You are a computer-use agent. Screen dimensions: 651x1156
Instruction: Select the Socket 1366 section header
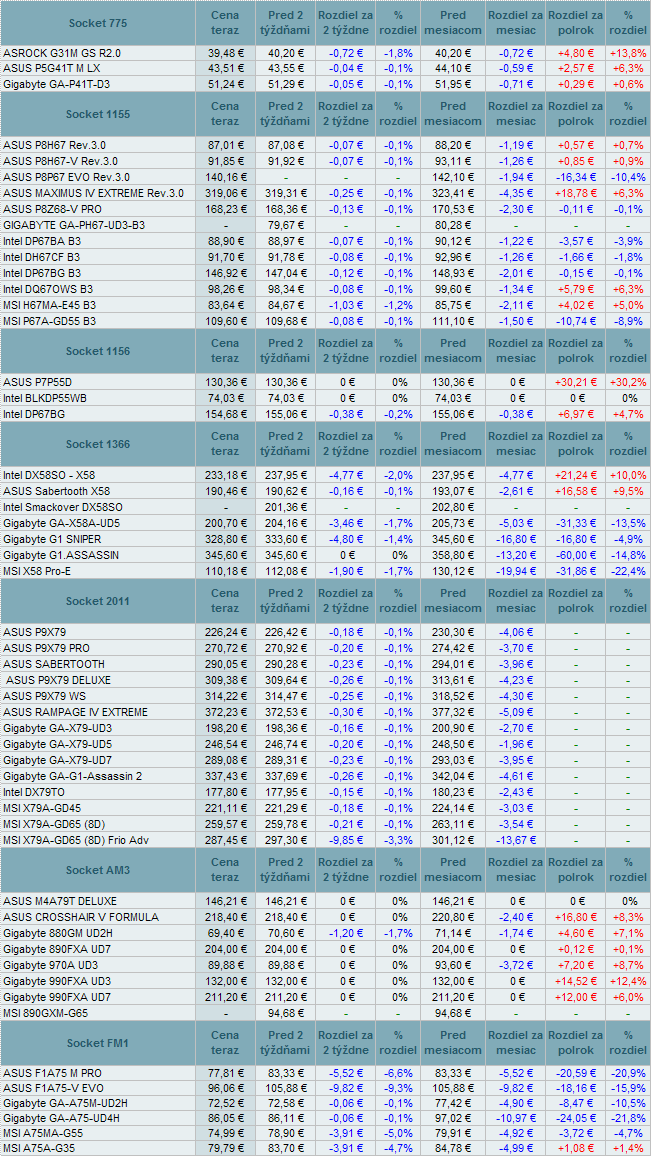pos(97,444)
